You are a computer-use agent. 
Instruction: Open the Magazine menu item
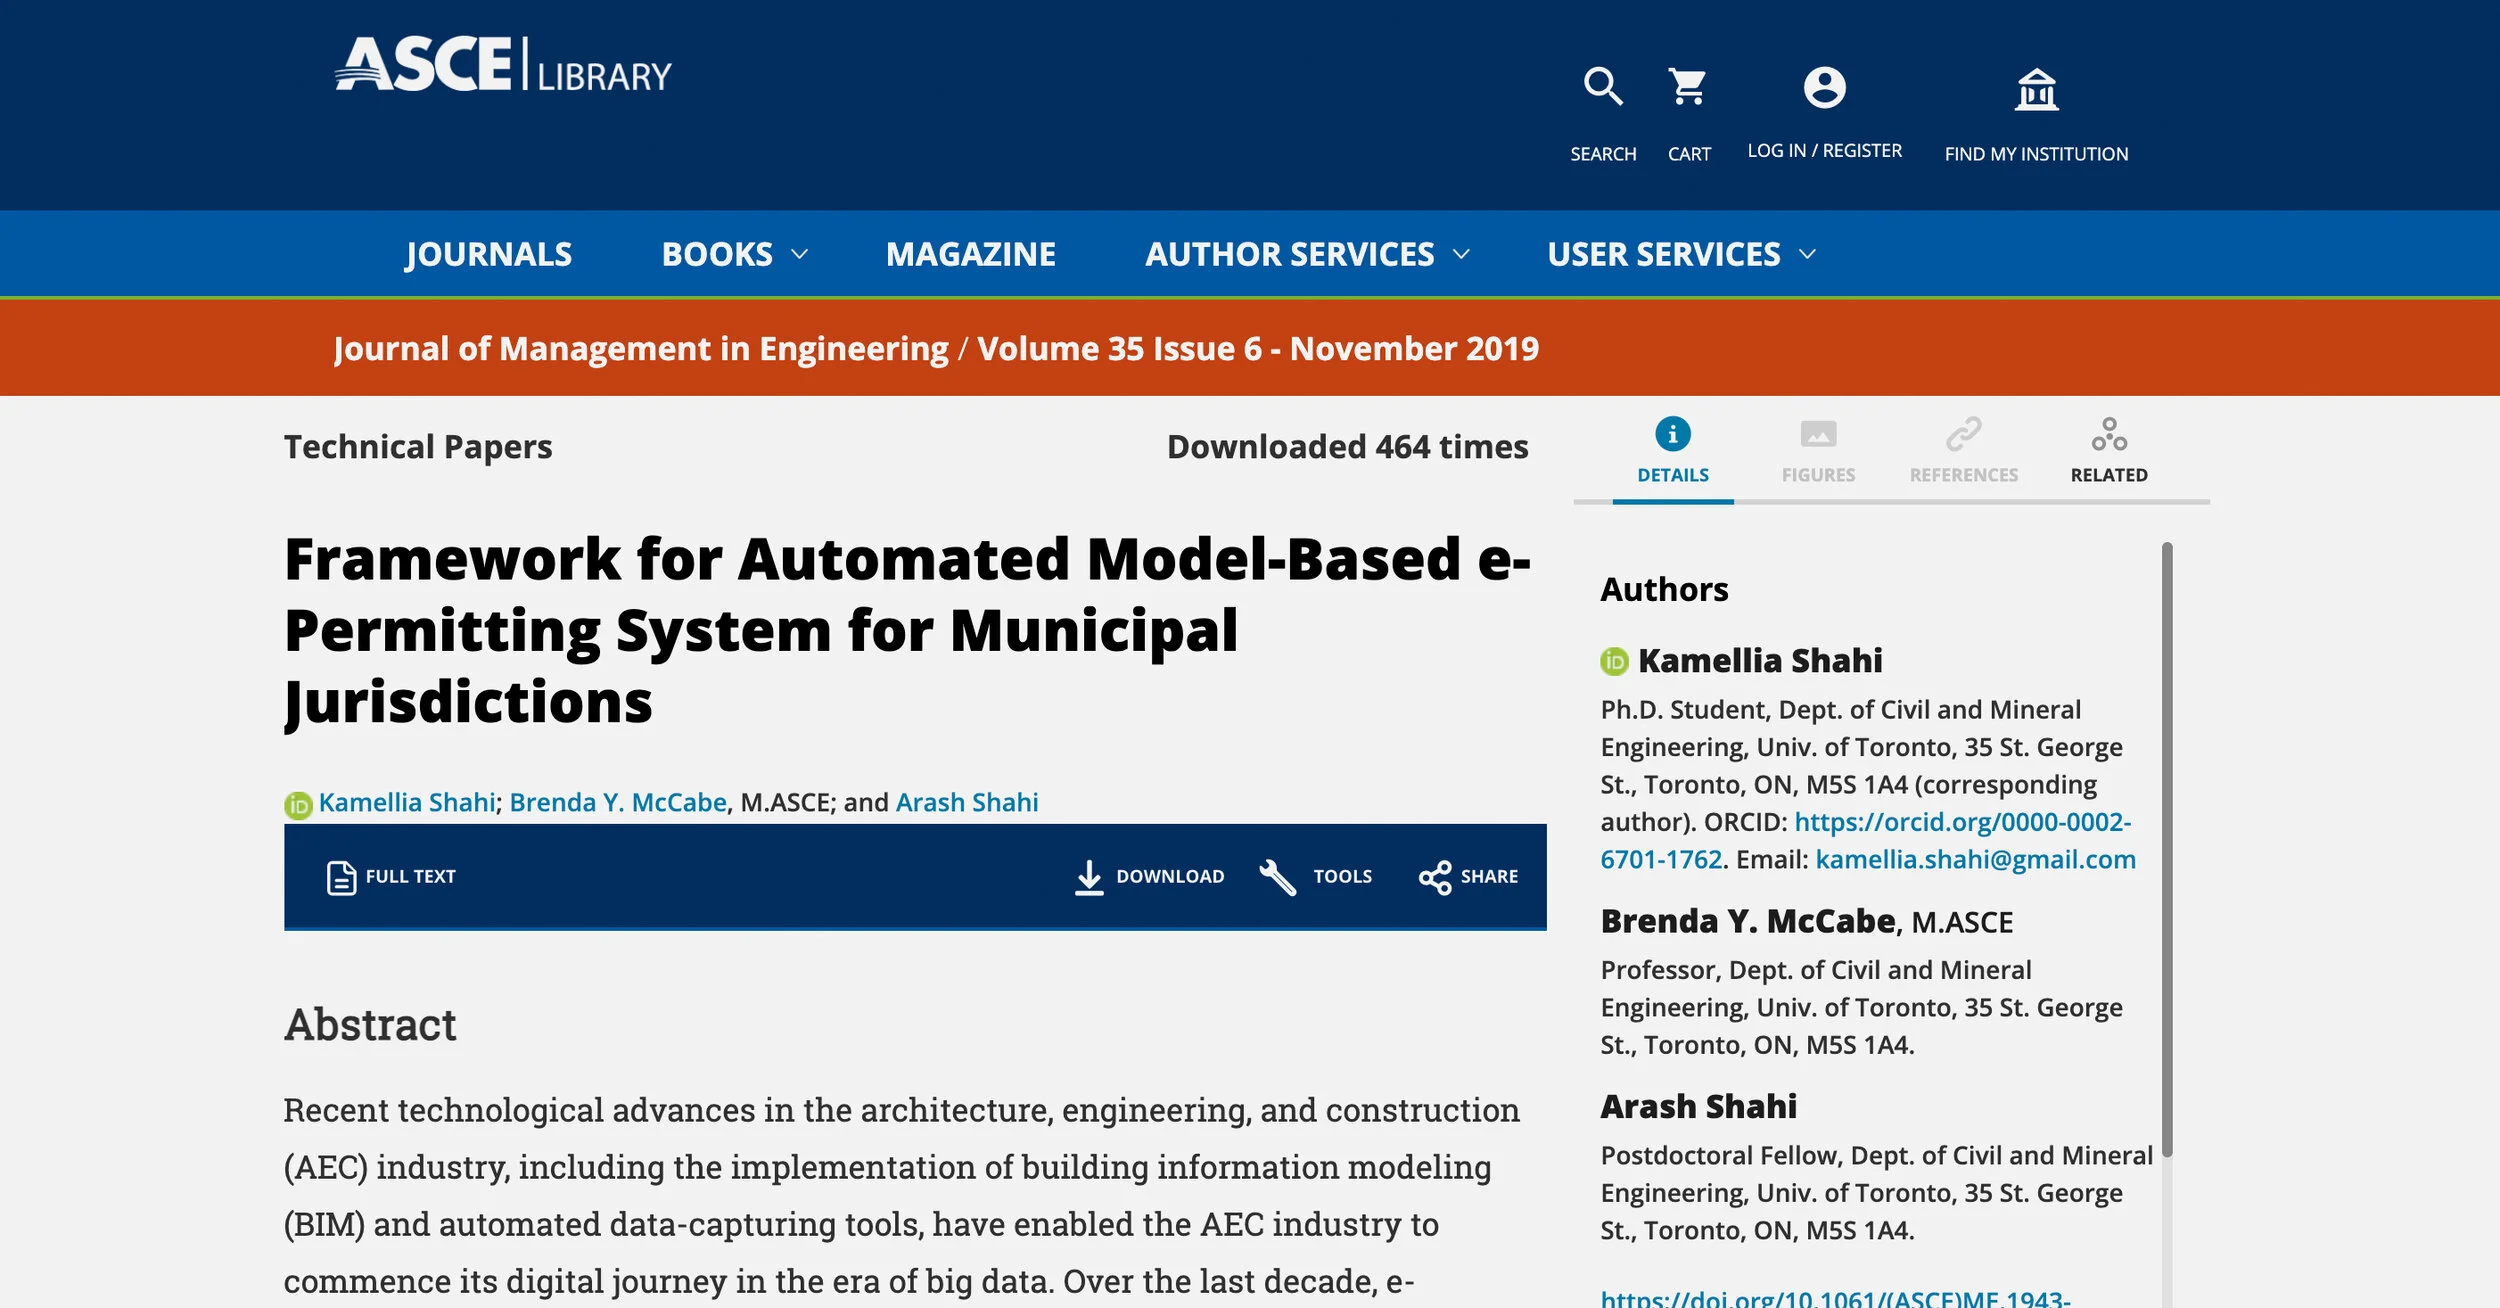point(970,254)
